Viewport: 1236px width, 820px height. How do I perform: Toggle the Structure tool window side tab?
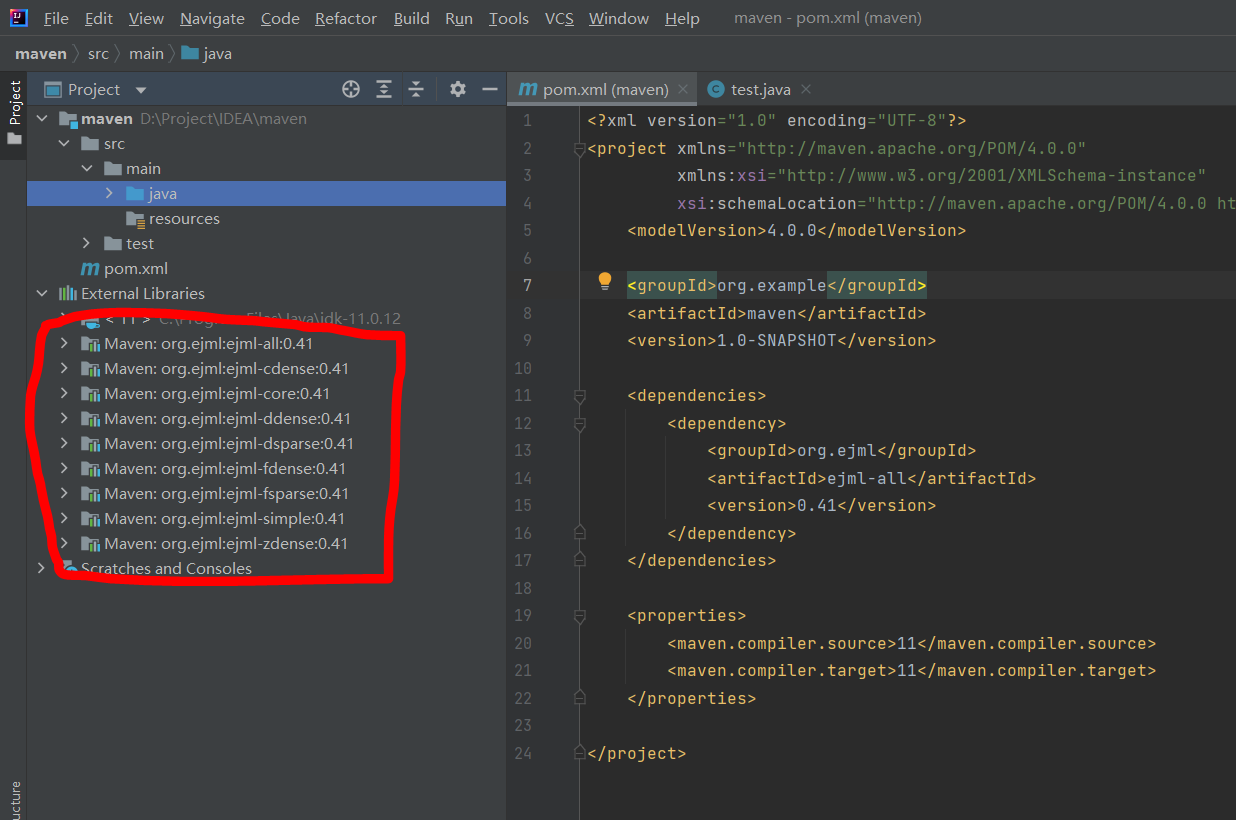coord(14,800)
